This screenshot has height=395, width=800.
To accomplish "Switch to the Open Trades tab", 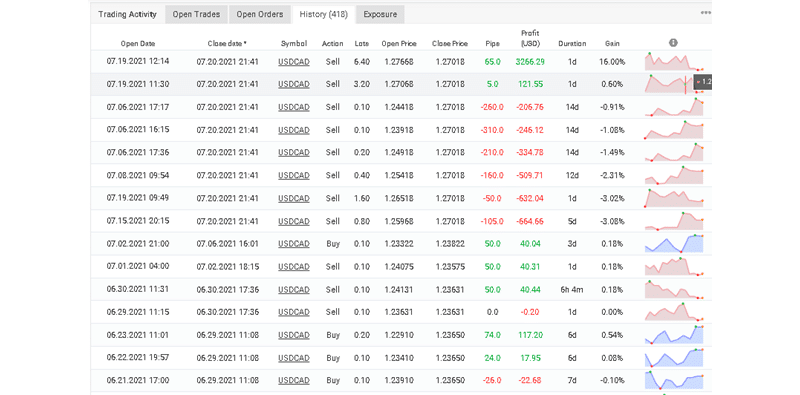I will 196,14.
